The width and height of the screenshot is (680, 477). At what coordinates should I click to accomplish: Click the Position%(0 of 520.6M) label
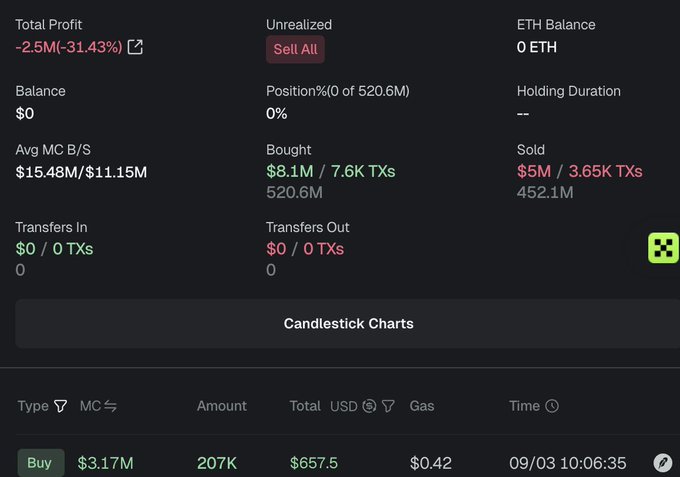(x=338, y=91)
